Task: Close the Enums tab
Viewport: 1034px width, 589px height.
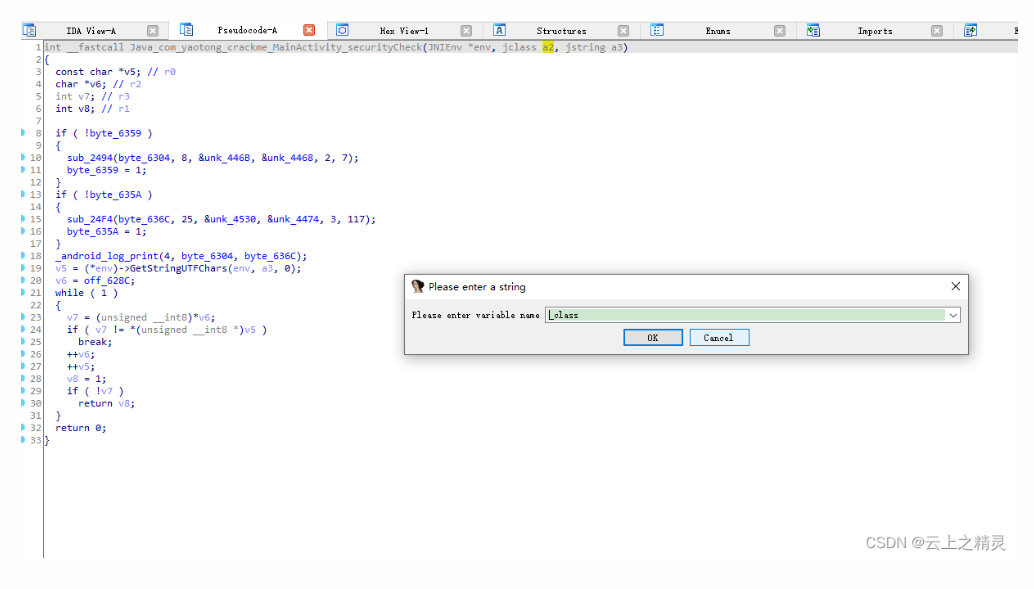Action: click(779, 30)
